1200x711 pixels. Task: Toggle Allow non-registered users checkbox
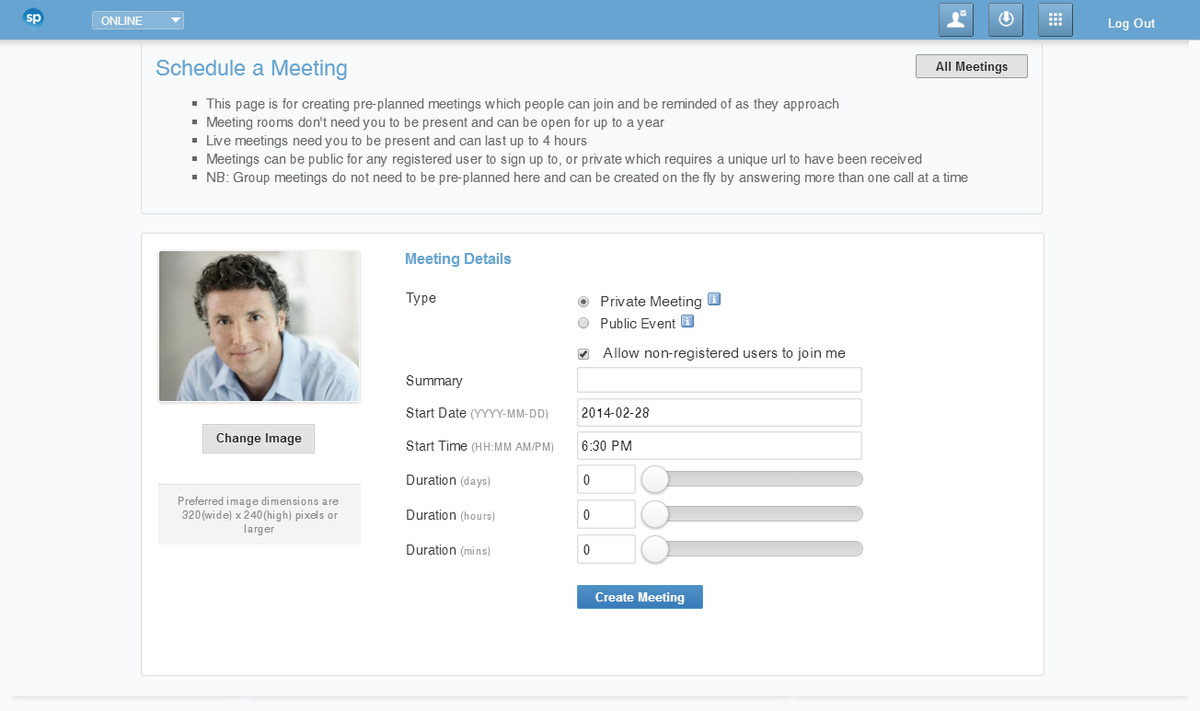[x=584, y=353]
